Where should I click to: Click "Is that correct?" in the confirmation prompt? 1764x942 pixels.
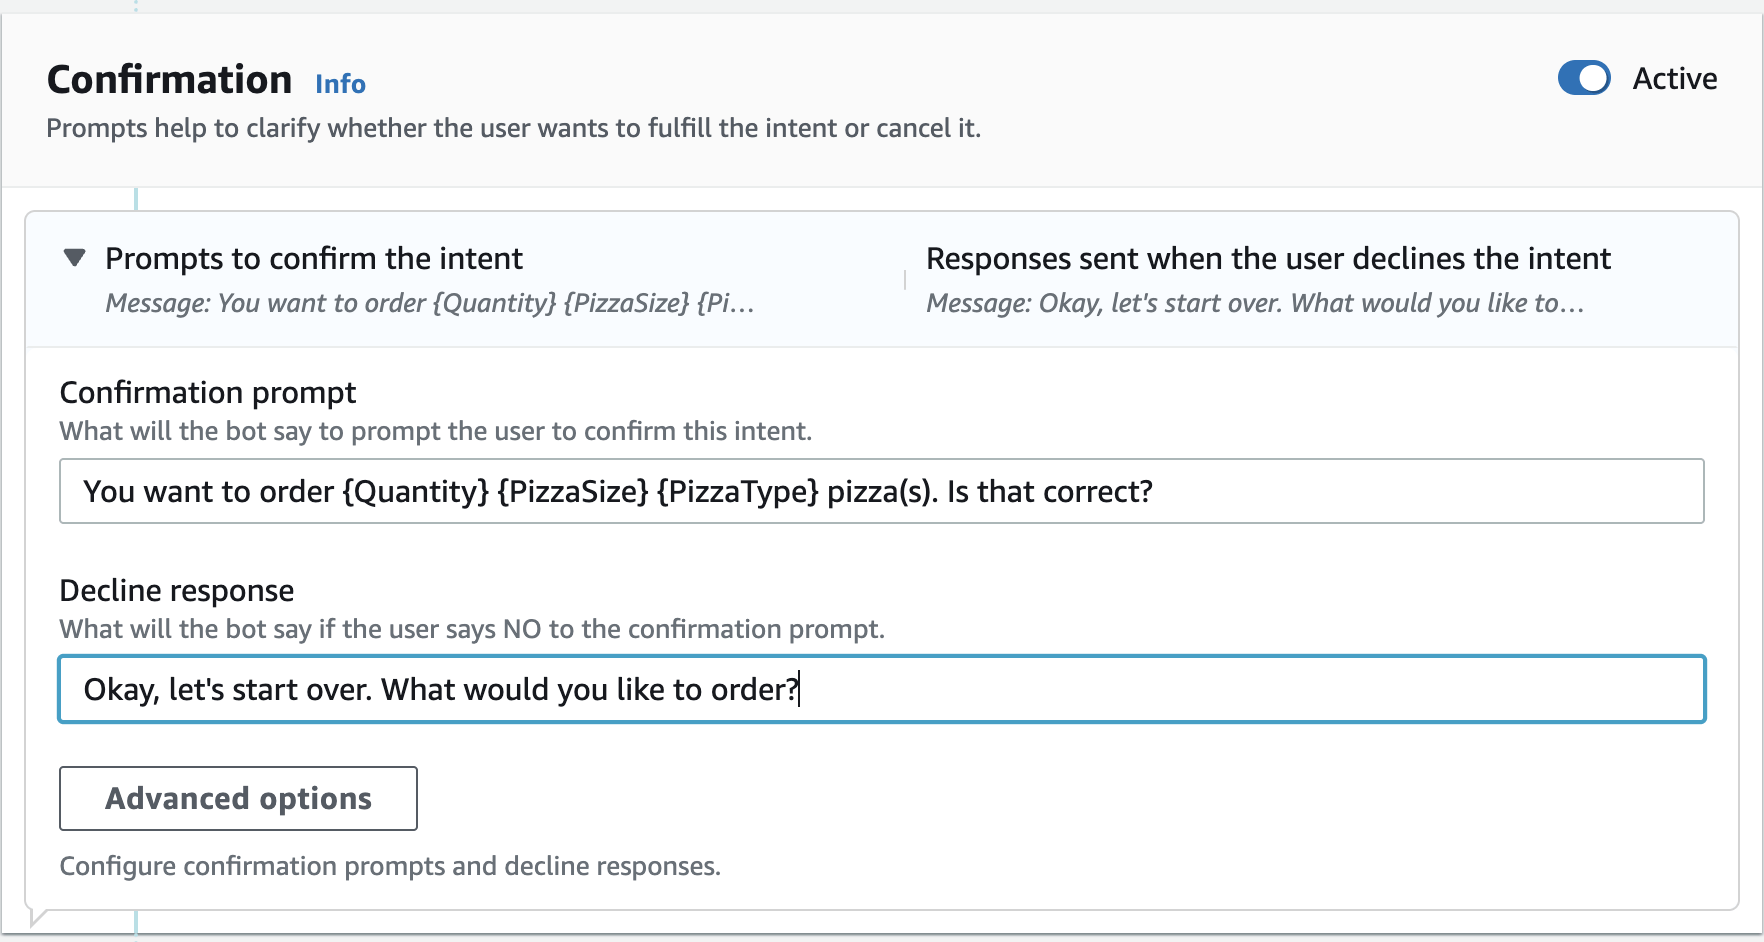coord(1049,492)
